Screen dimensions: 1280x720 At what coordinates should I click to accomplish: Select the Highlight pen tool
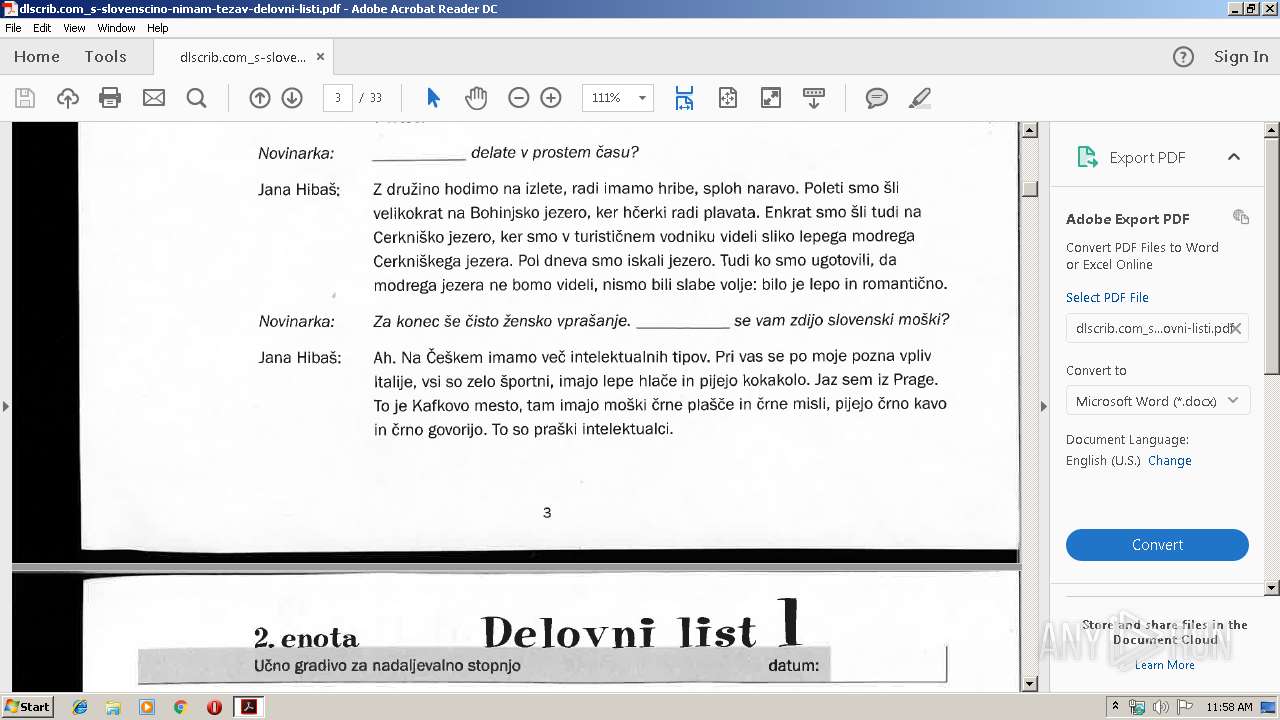tap(920, 98)
